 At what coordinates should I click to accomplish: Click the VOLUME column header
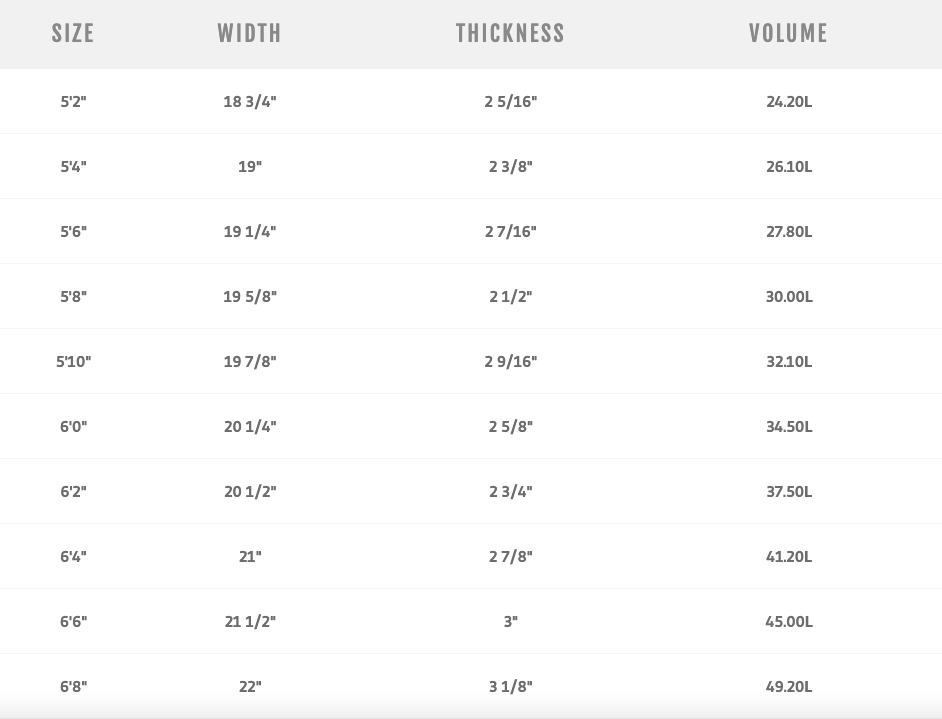(788, 33)
